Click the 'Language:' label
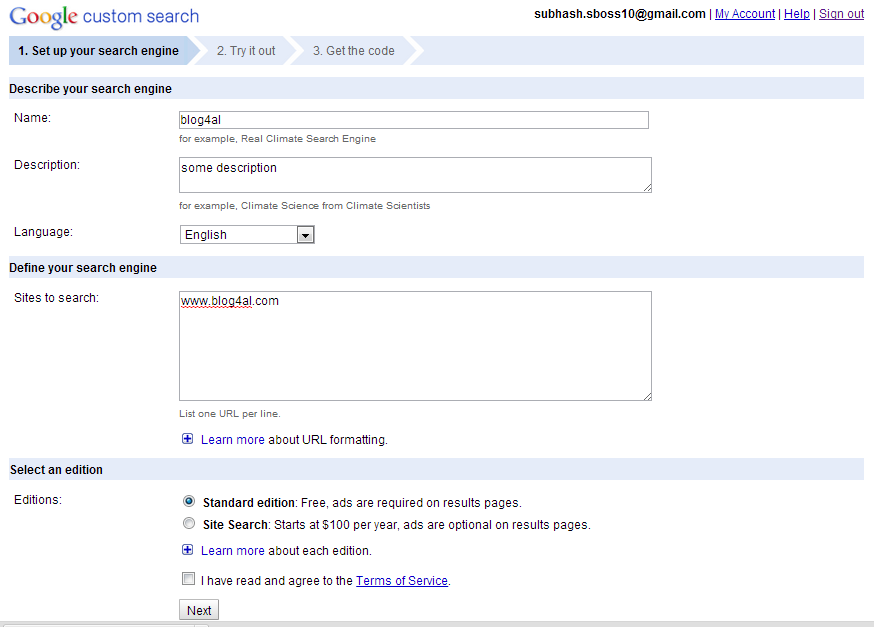Image resolution: width=874 pixels, height=627 pixels. point(43,232)
